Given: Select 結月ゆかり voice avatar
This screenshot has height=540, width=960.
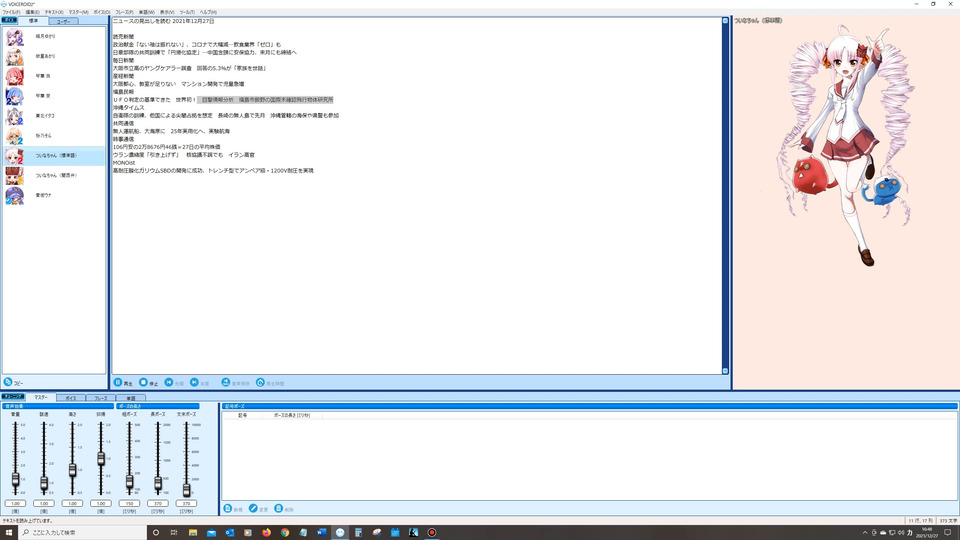Looking at the screenshot, I should coord(15,37).
